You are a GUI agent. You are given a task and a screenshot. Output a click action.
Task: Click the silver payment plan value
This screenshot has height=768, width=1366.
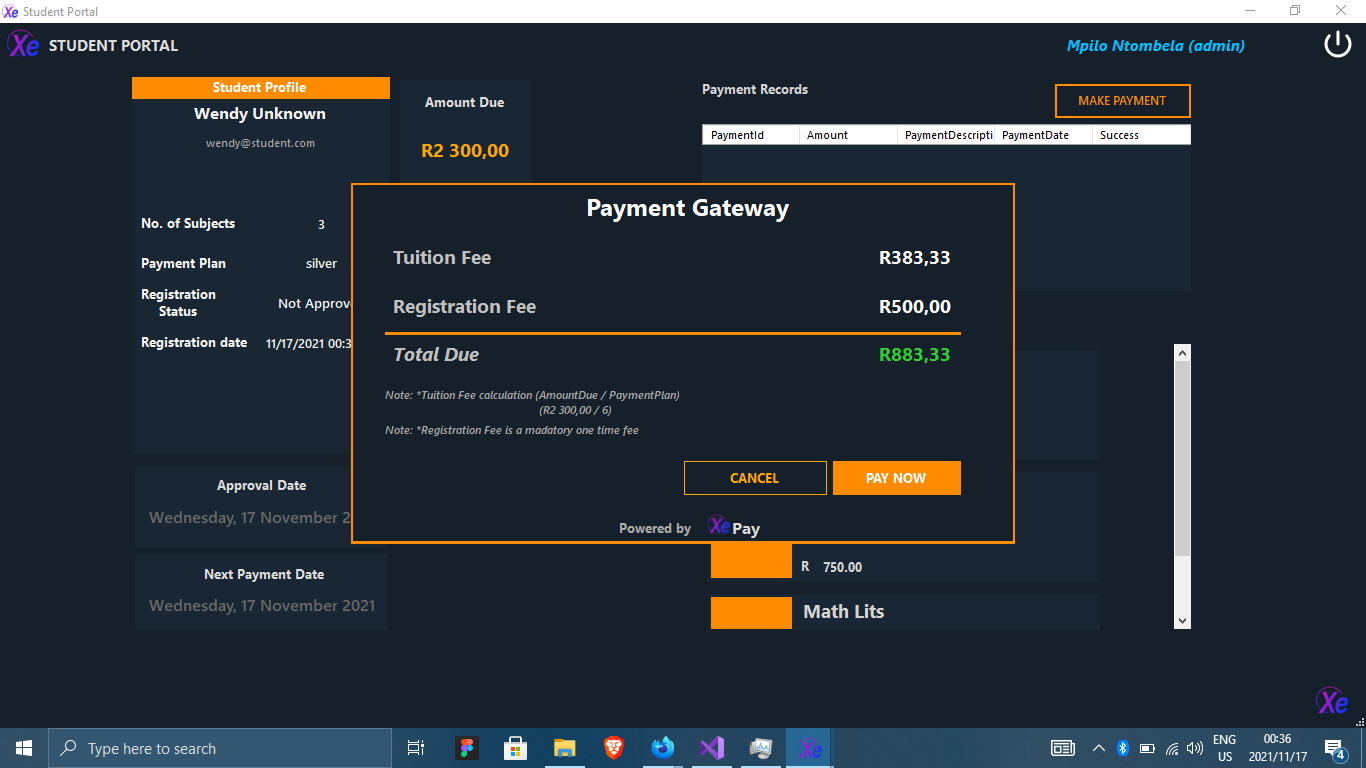pyautogui.click(x=321, y=264)
